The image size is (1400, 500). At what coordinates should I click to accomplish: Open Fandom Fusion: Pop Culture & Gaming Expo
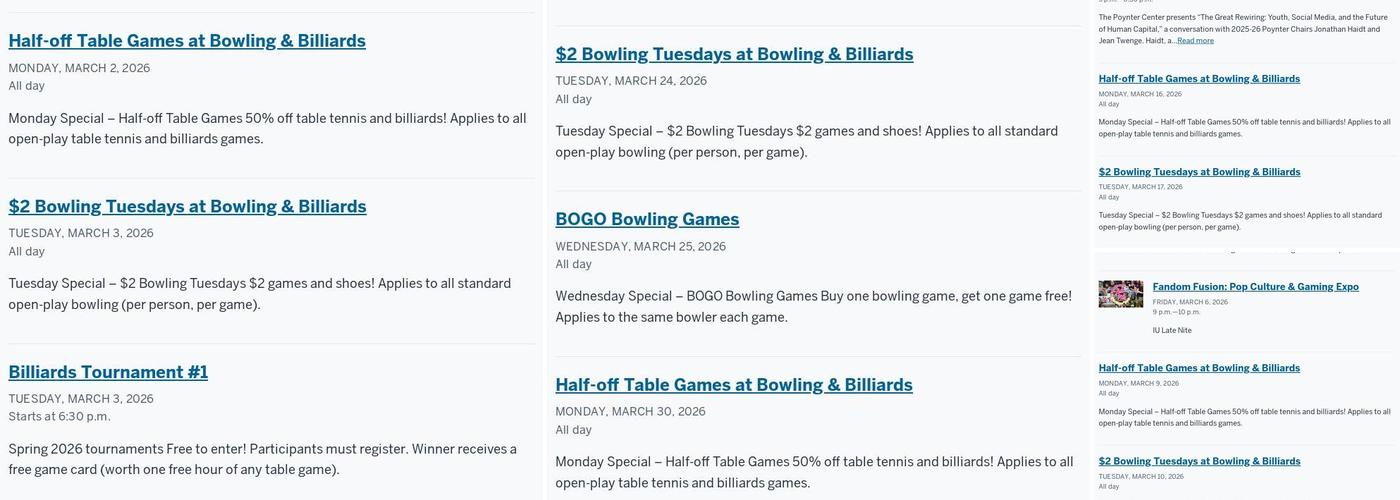(1255, 287)
